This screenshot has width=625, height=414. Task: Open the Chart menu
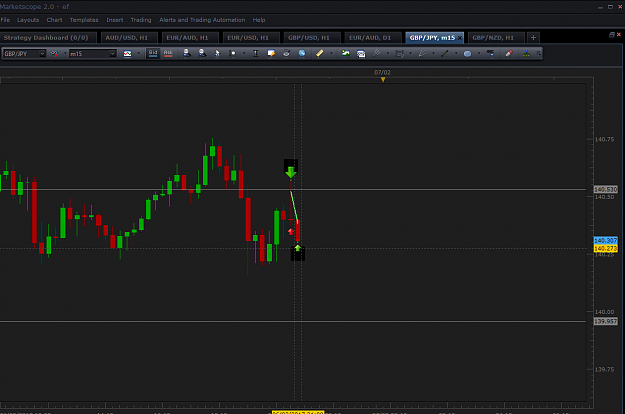[x=54, y=20]
